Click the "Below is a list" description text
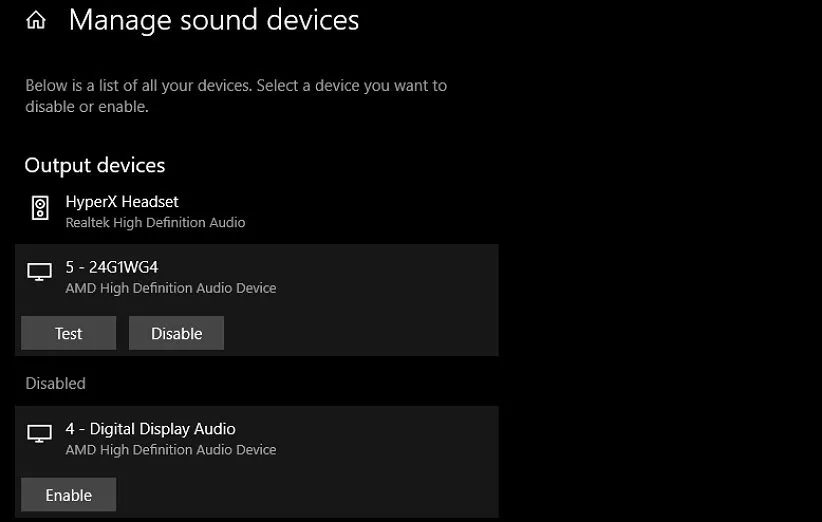The width and height of the screenshot is (822, 522). point(236,86)
